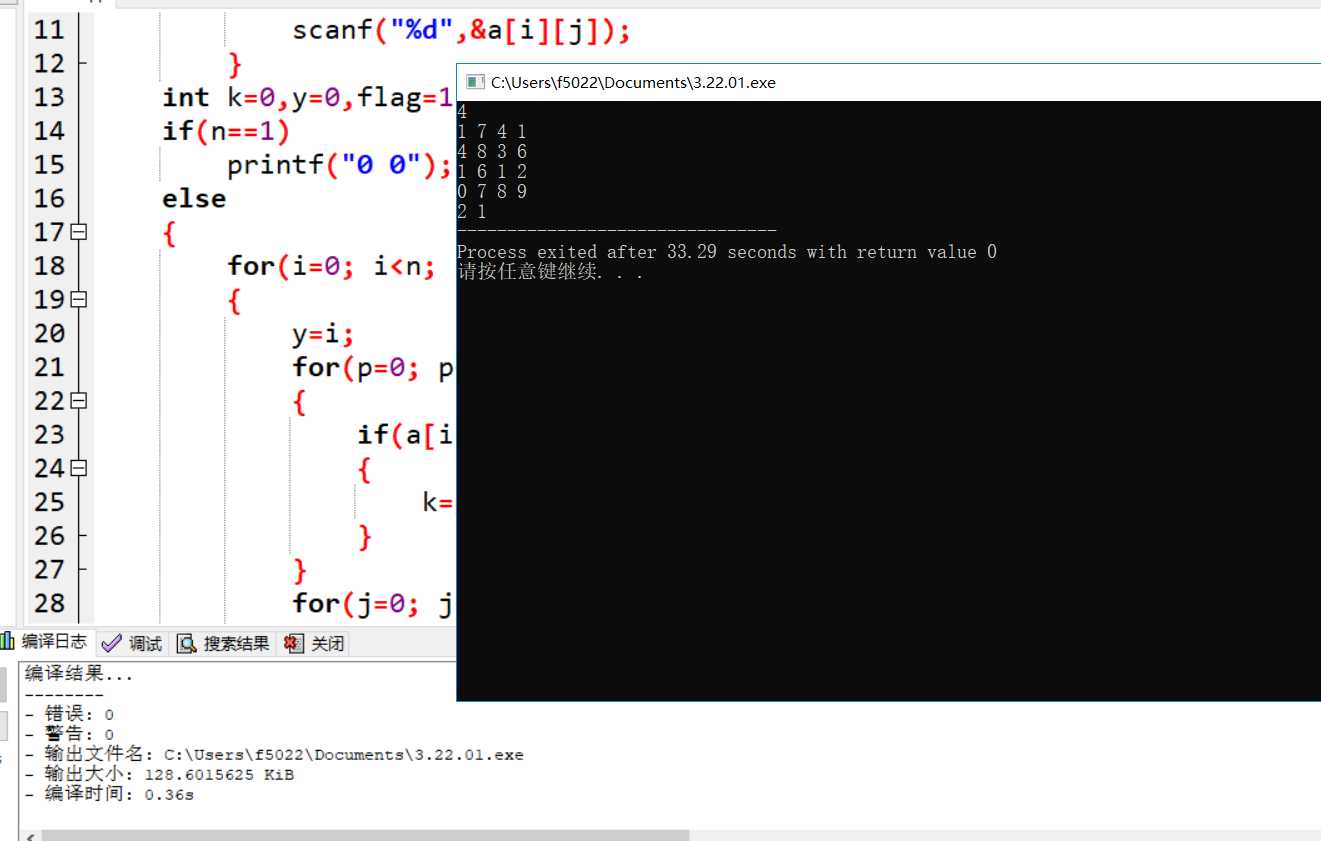The image size is (1321, 841).
Task: Click the 'if(n==1)' code line
Action: coord(226,131)
